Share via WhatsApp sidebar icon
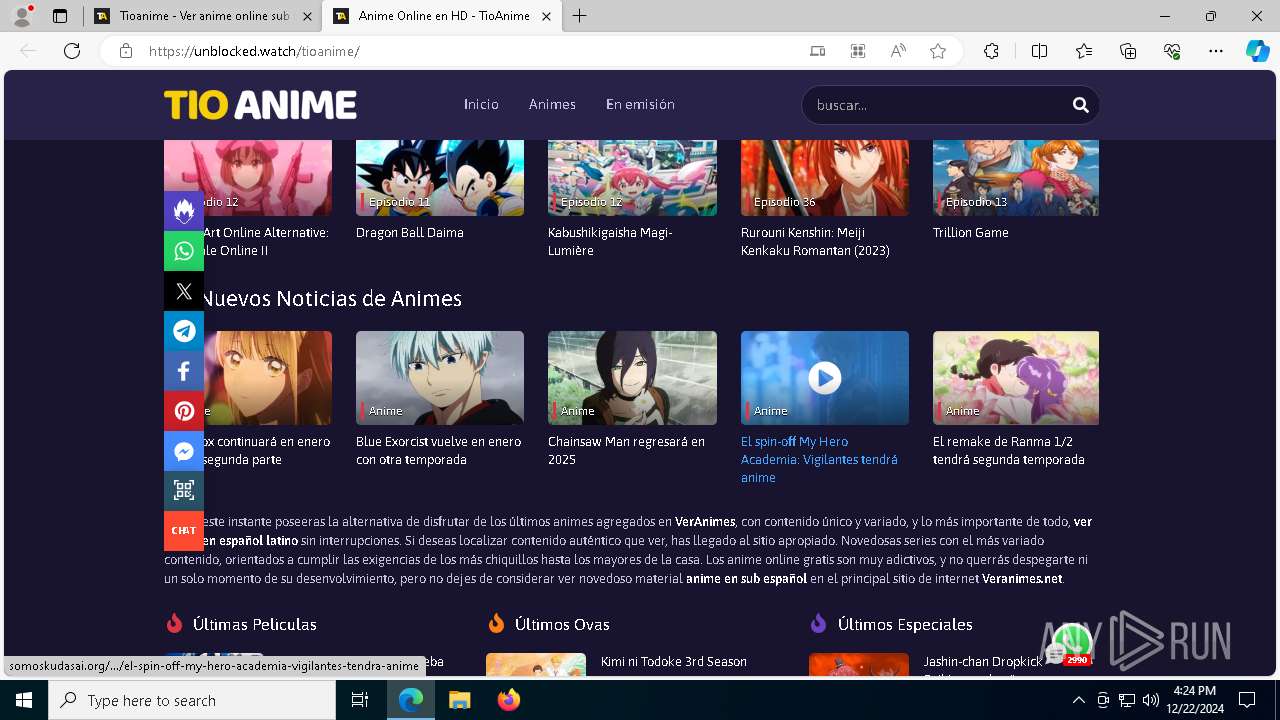This screenshot has height=720, width=1280. [x=184, y=251]
